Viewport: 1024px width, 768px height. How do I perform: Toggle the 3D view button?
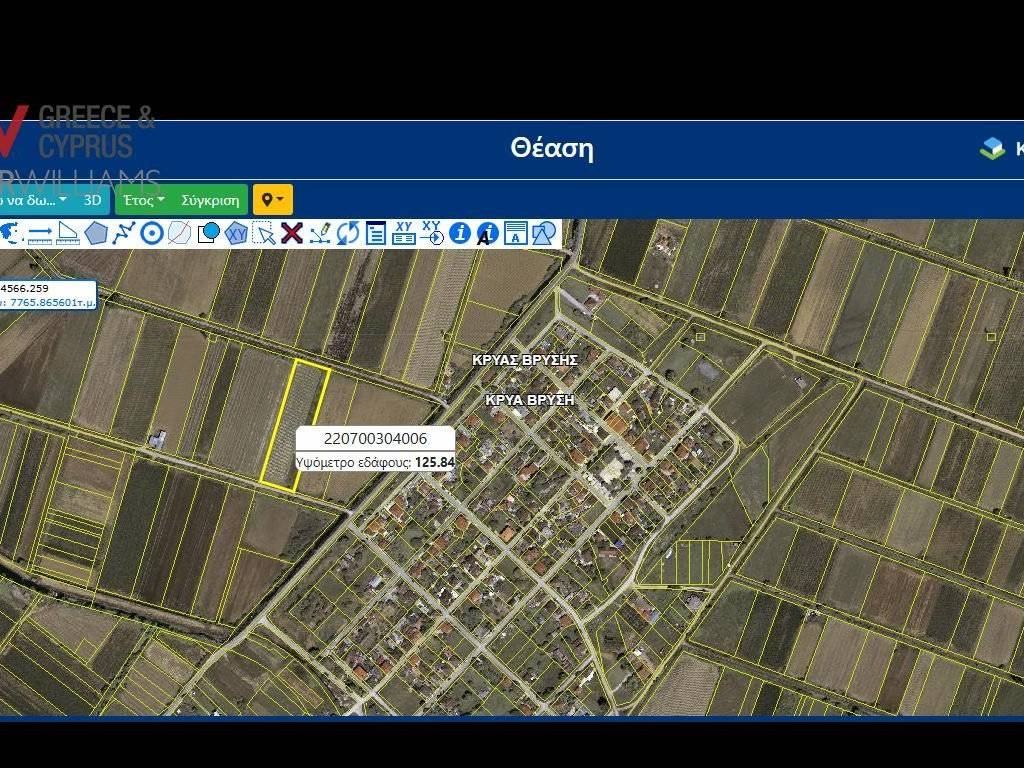[92, 200]
